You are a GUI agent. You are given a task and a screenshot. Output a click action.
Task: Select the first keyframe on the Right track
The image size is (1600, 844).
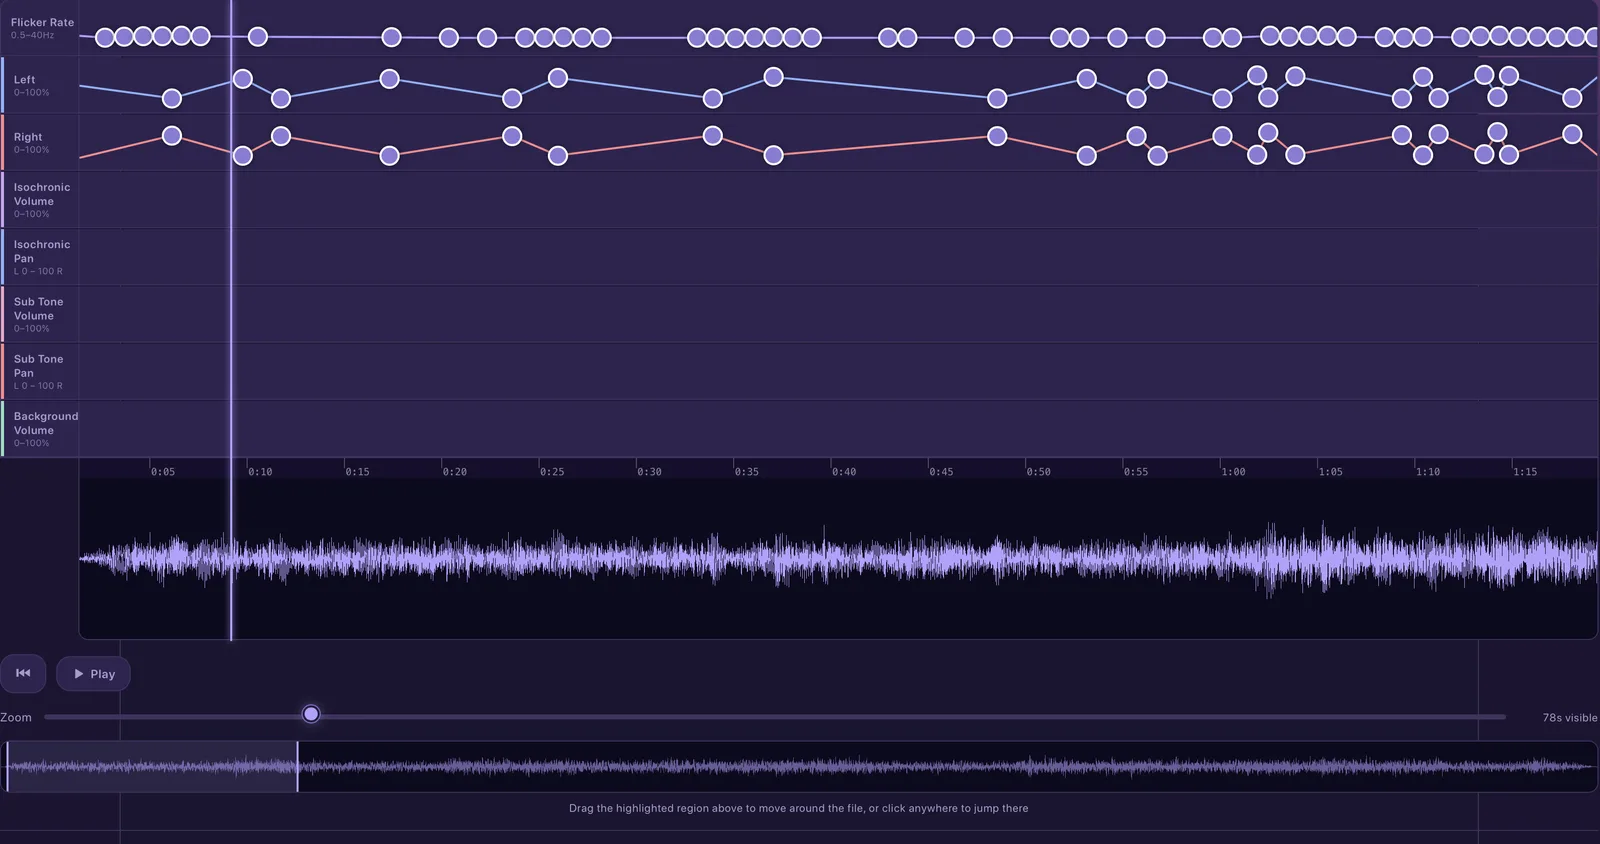[x=172, y=136]
